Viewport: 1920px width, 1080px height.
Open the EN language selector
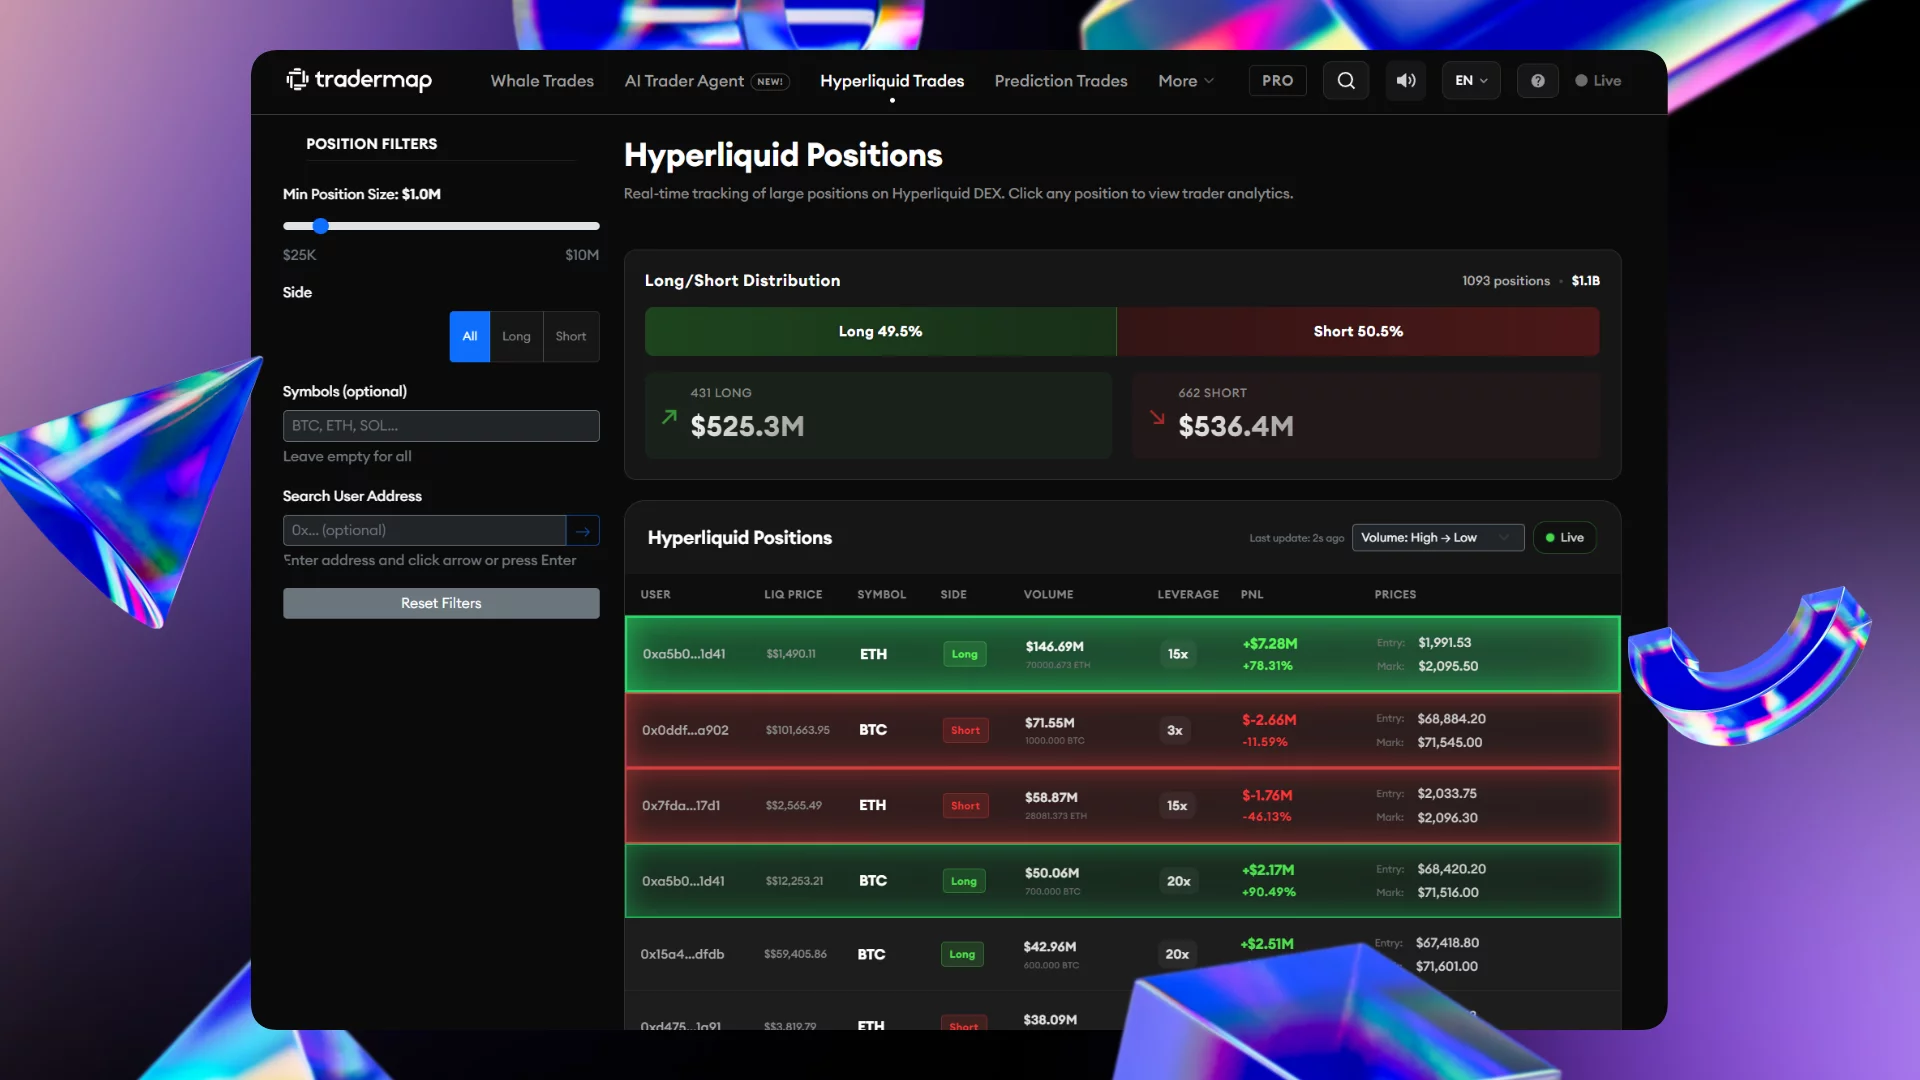tap(1470, 80)
